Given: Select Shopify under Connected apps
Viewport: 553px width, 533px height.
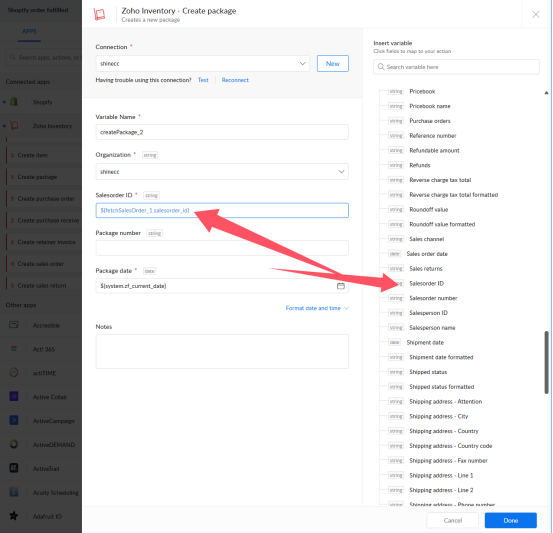Looking at the screenshot, I should [42, 102].
